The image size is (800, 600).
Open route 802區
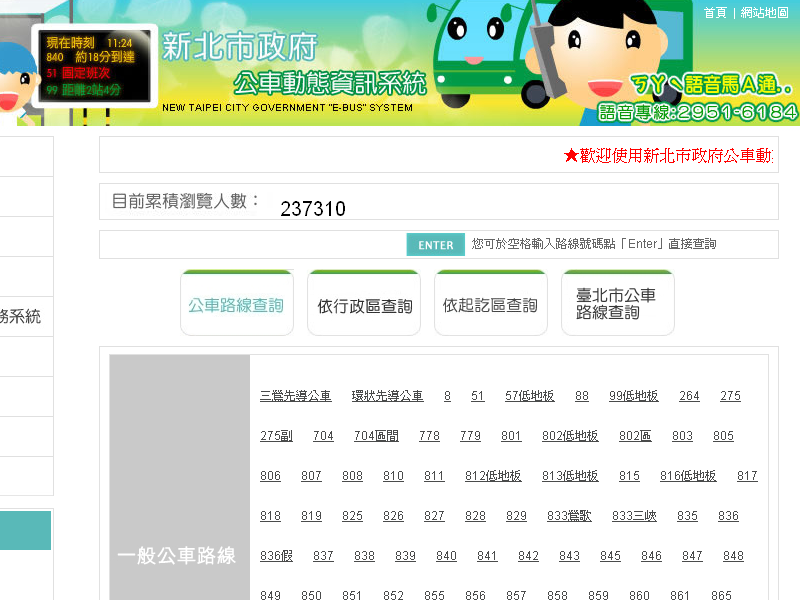[x=635, y=436]
